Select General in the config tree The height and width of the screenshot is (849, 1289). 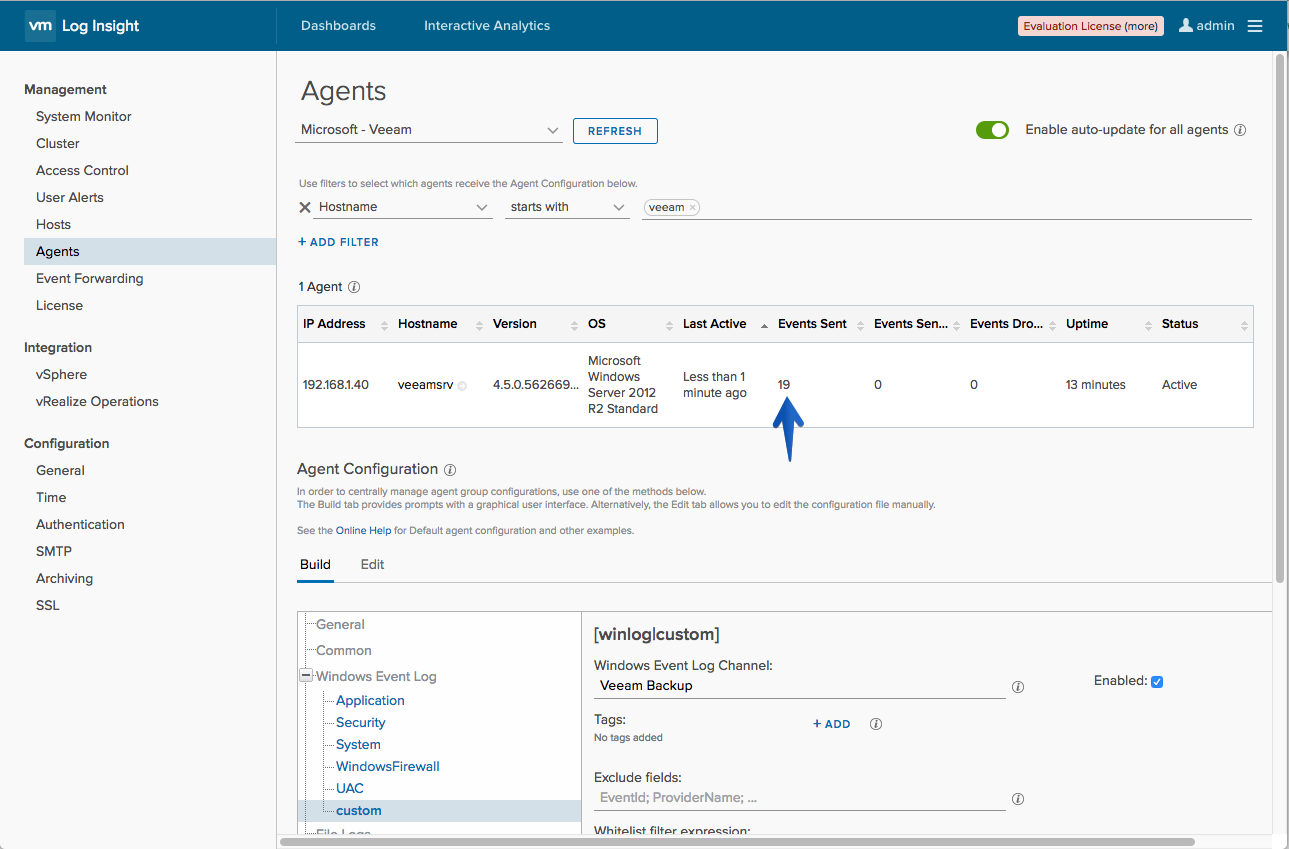(x=340, y=625)
